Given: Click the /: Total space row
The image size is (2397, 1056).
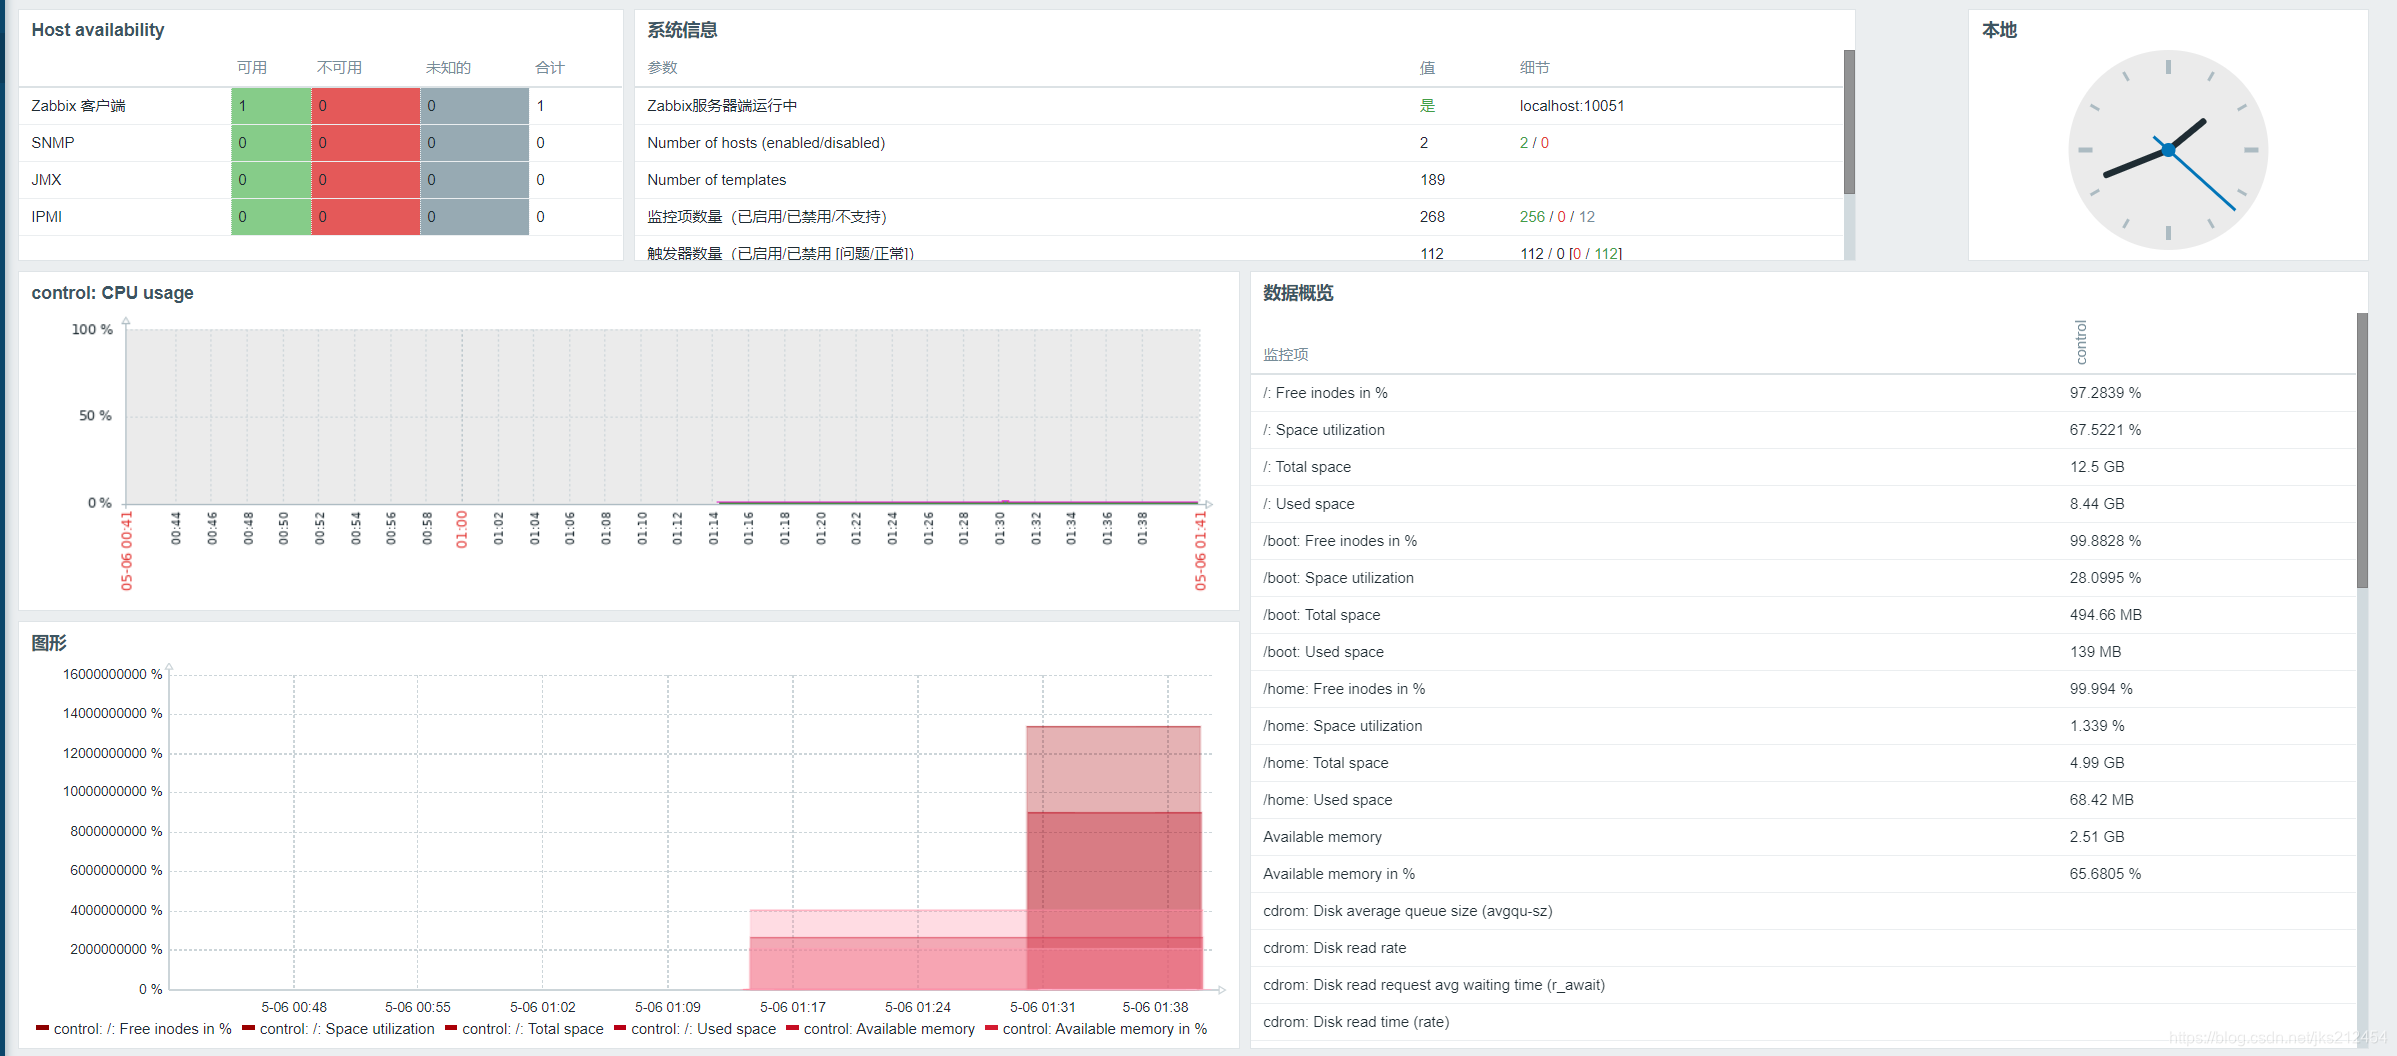Looking at the screenshot, I should 1803,467.
